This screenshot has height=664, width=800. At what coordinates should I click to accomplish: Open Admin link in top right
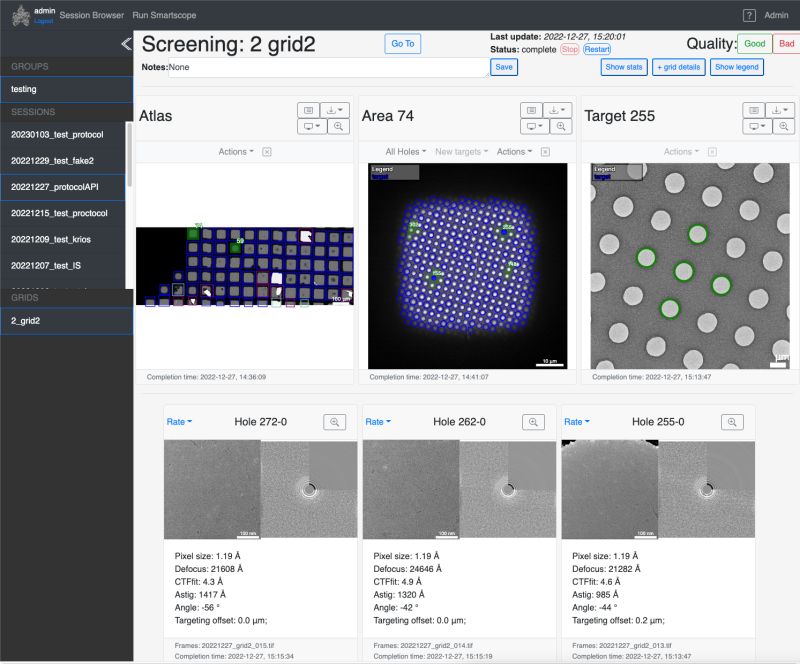point(776,15)
